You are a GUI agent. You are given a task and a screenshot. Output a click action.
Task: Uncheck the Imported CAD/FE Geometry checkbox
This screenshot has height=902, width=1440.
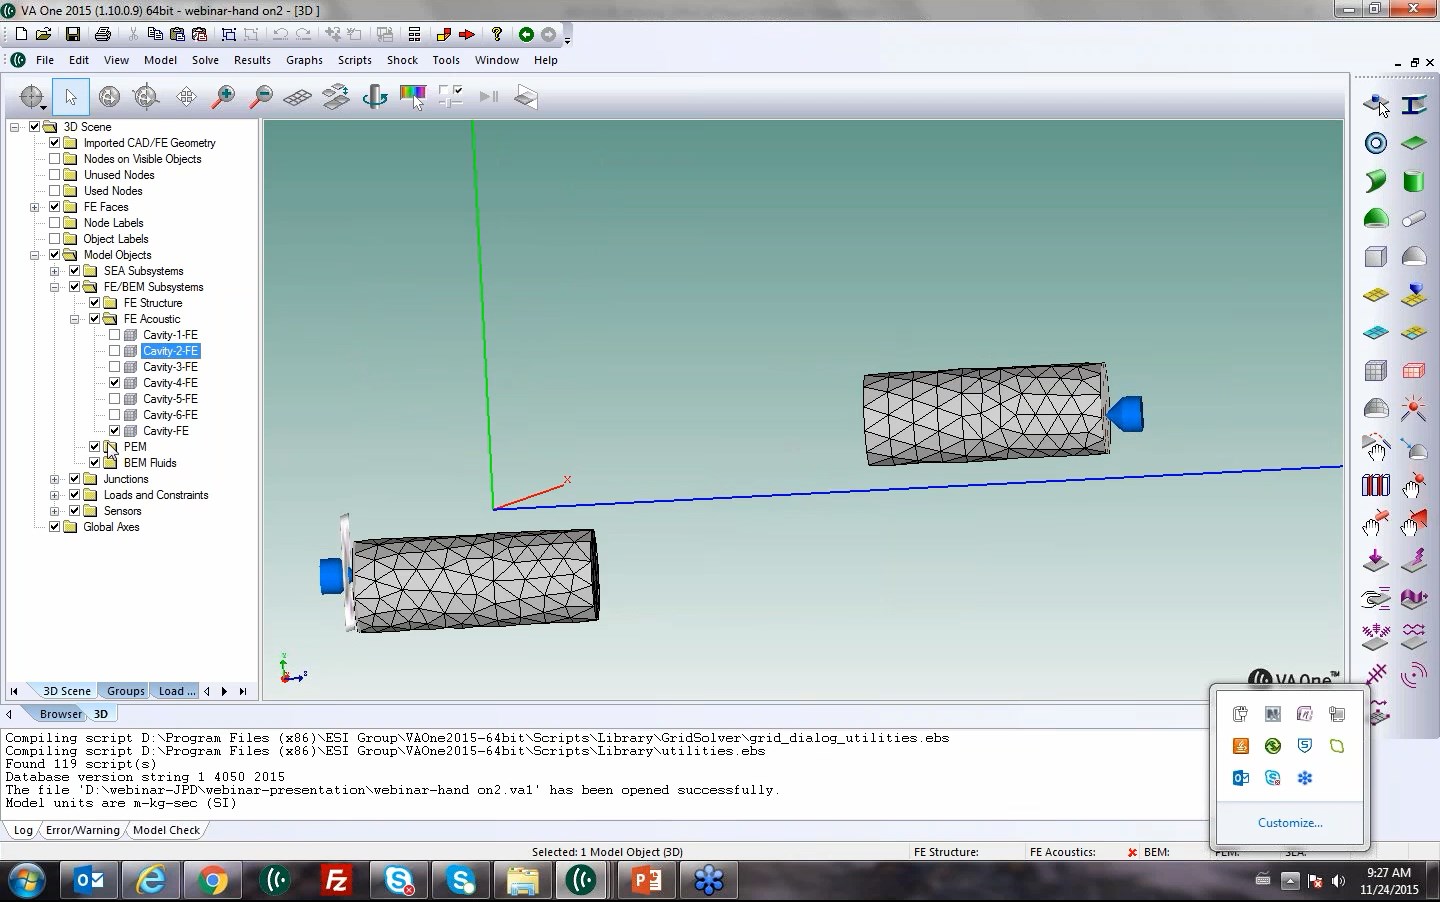(54, 143)
